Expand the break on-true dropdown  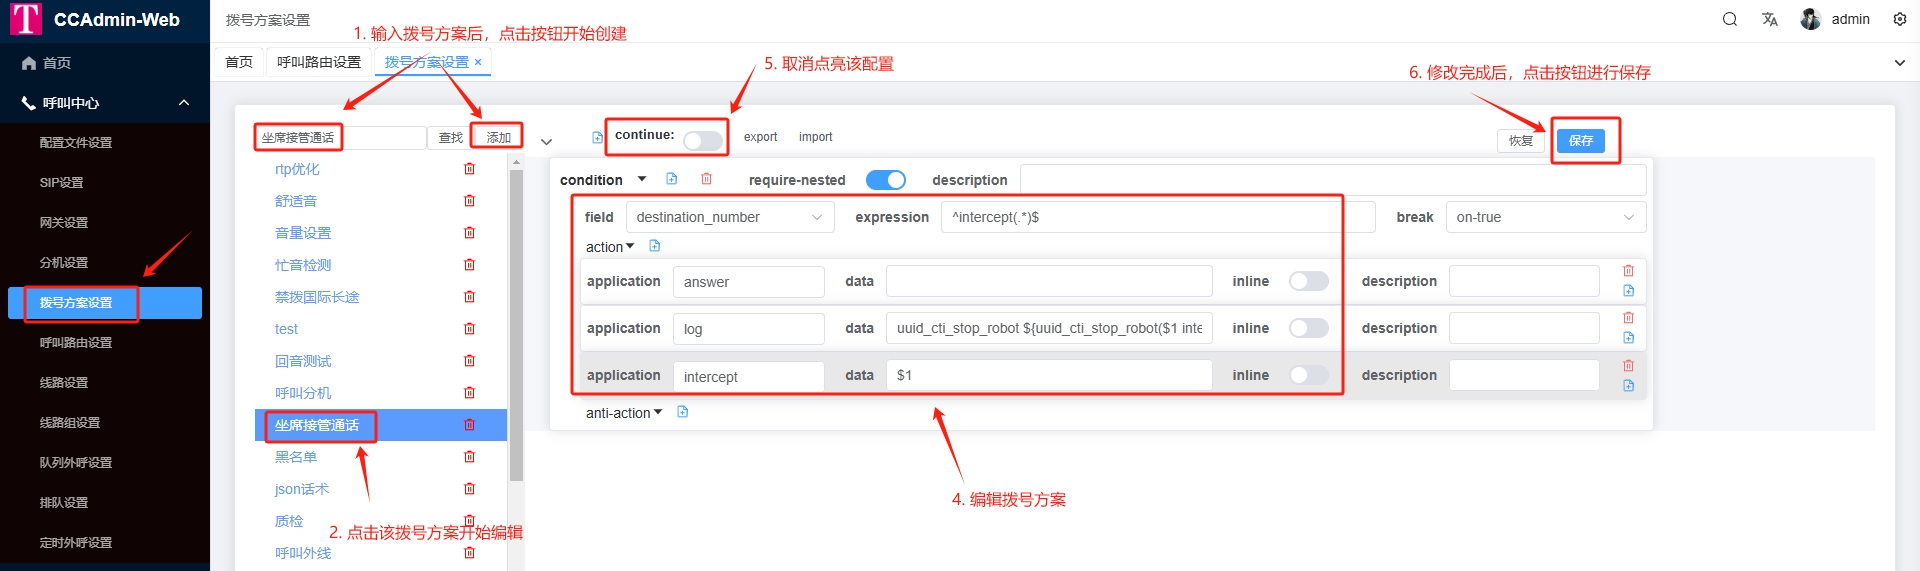click(x=1544, y=217)
